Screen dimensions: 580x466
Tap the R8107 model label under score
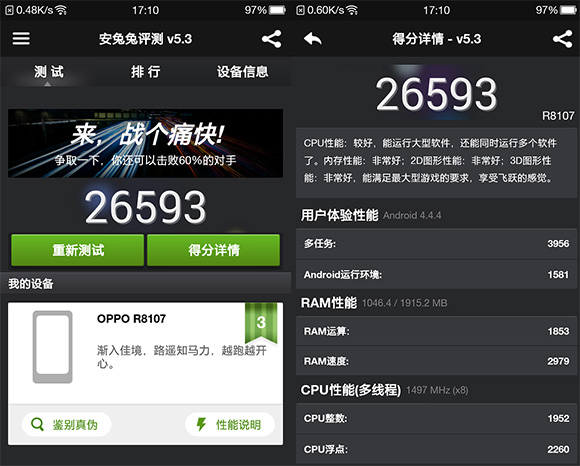pyautogui.click(x=558, y=116)
